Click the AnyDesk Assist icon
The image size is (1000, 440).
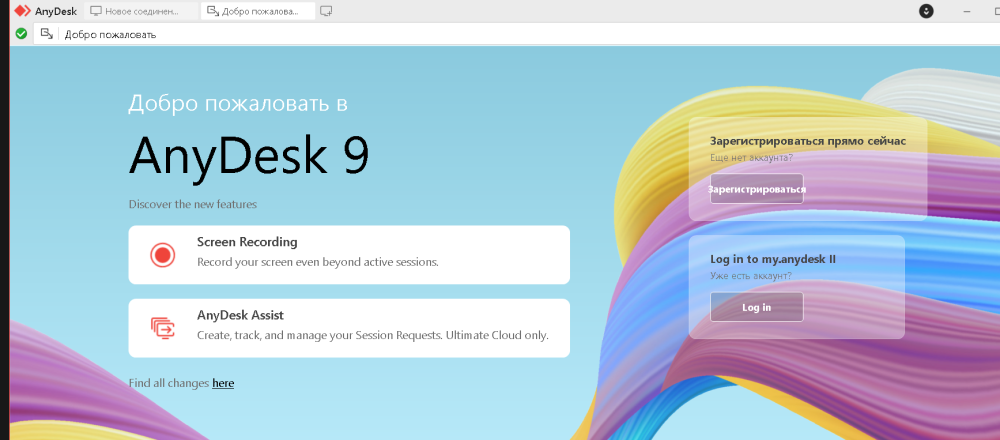pyautogui.click(x=163, y=328)
